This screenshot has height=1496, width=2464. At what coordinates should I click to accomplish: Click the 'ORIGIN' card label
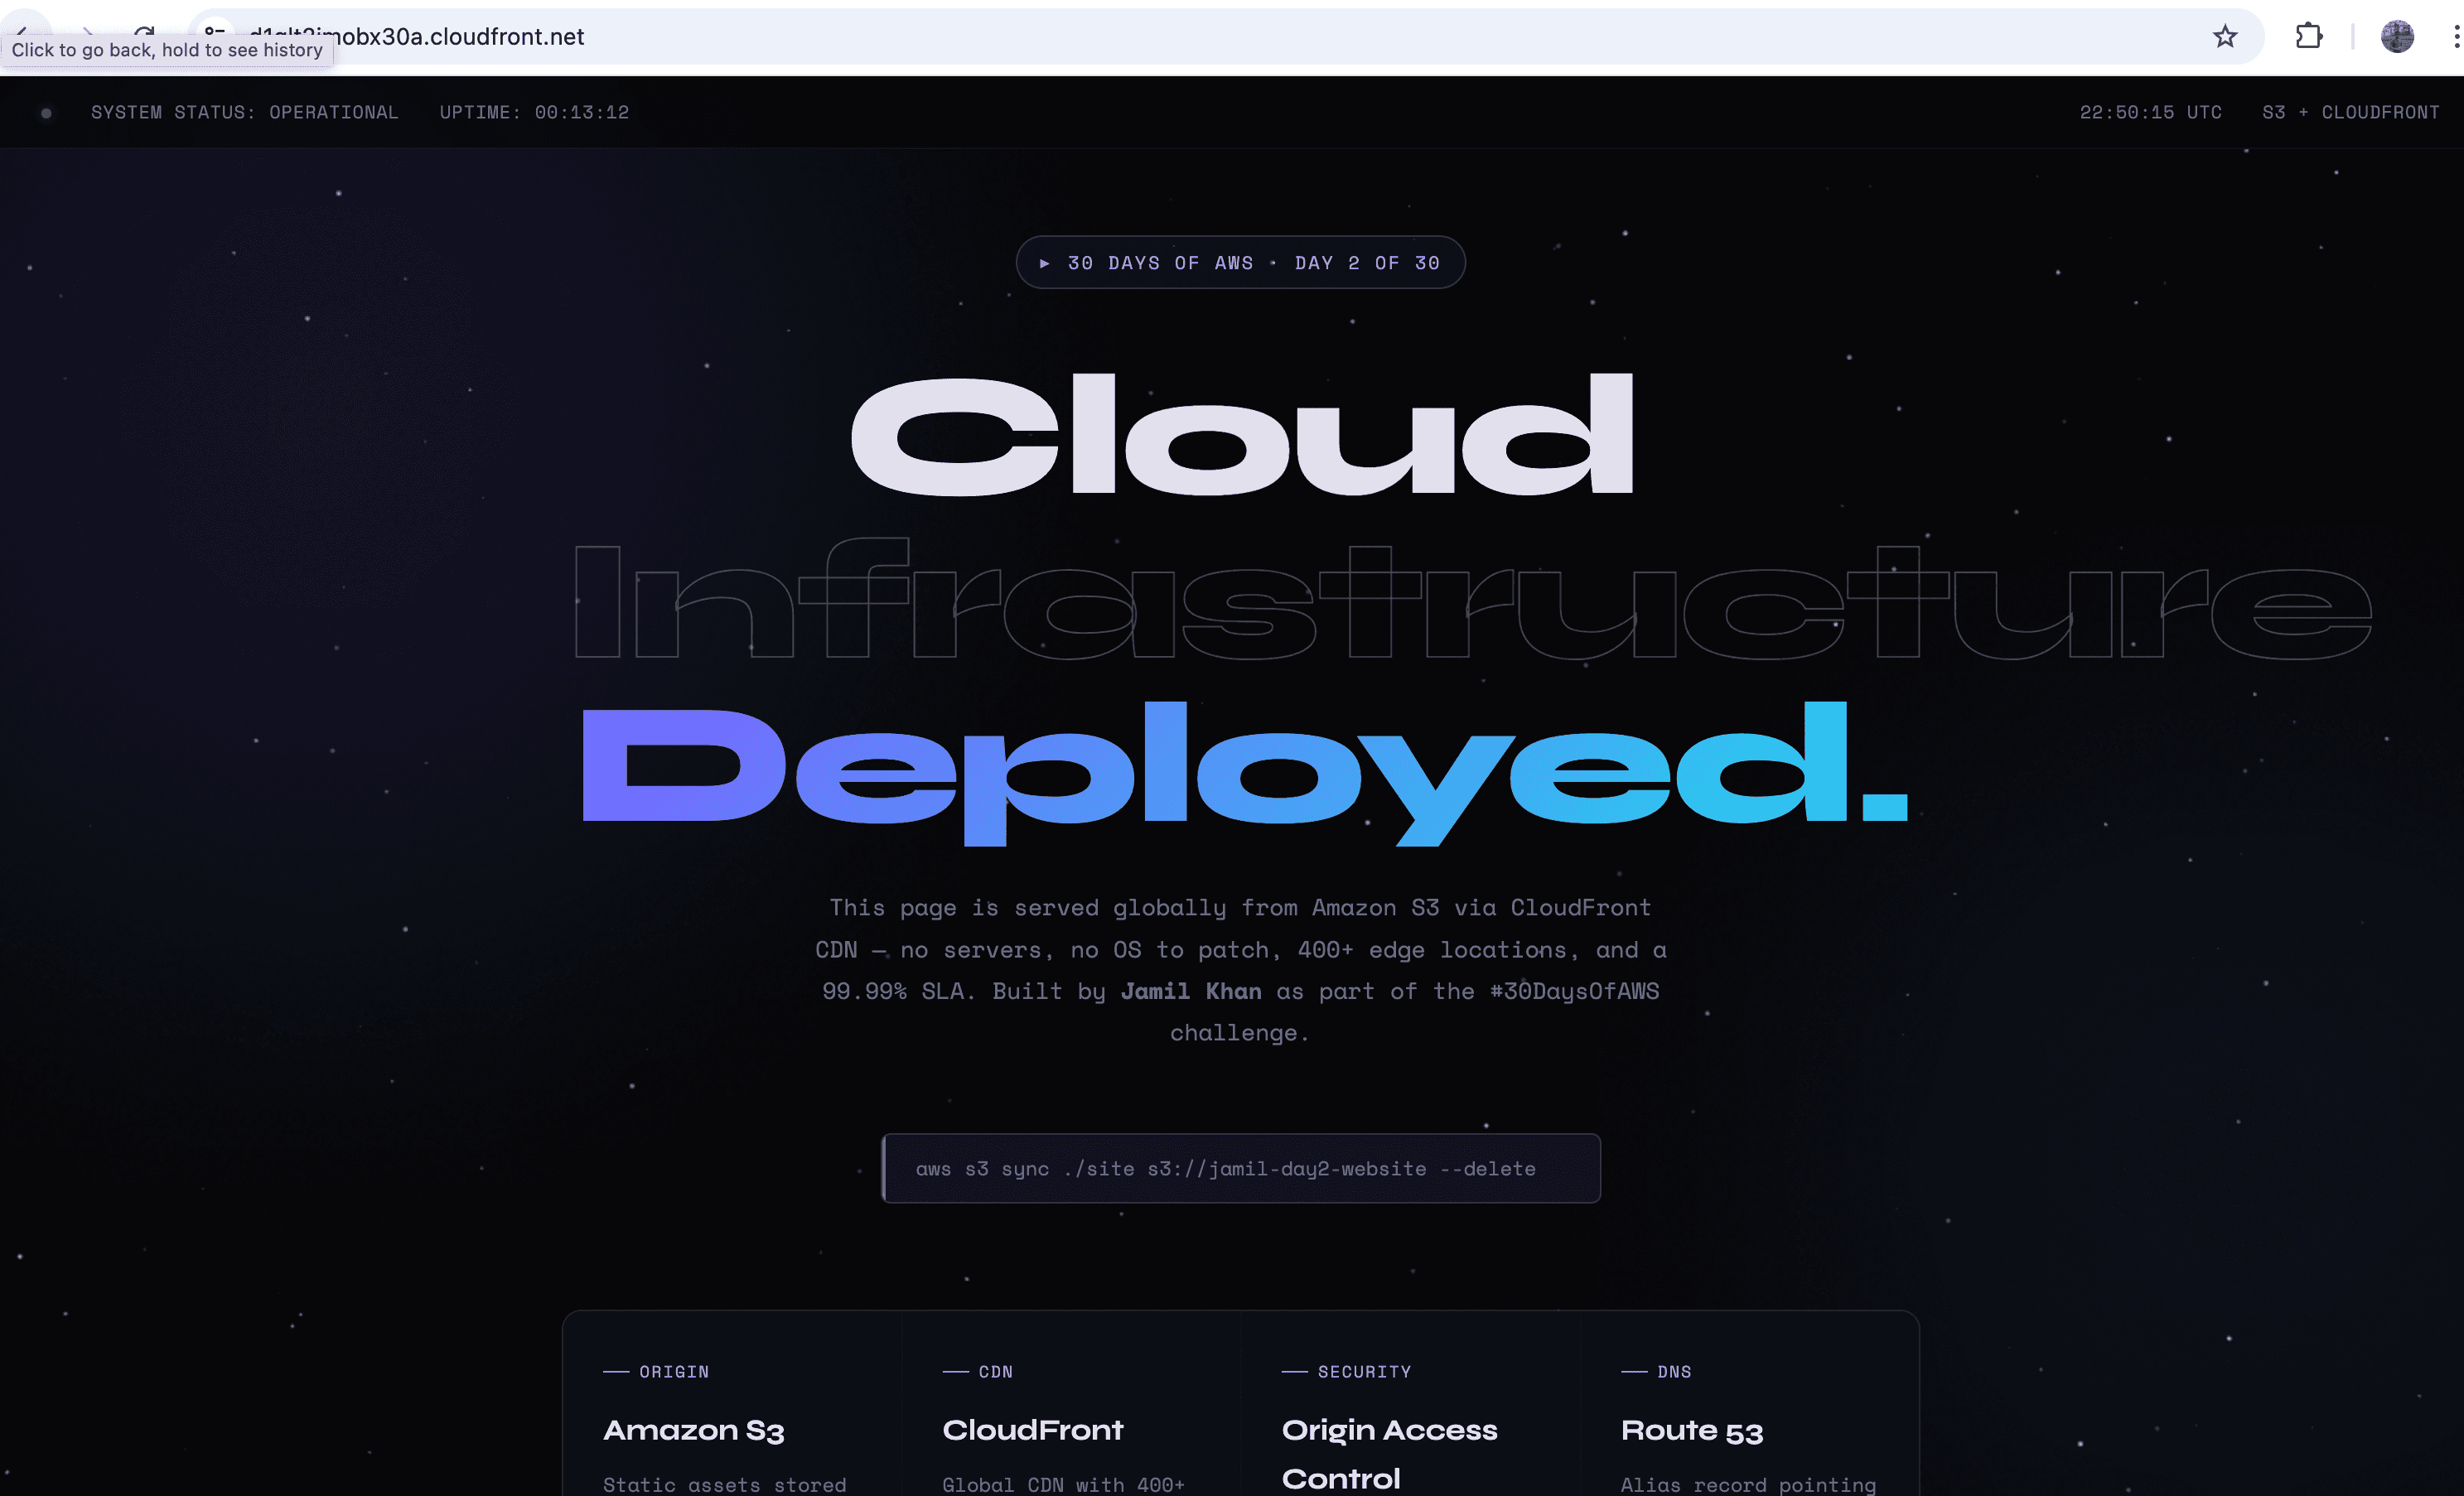coord(674,1372)
